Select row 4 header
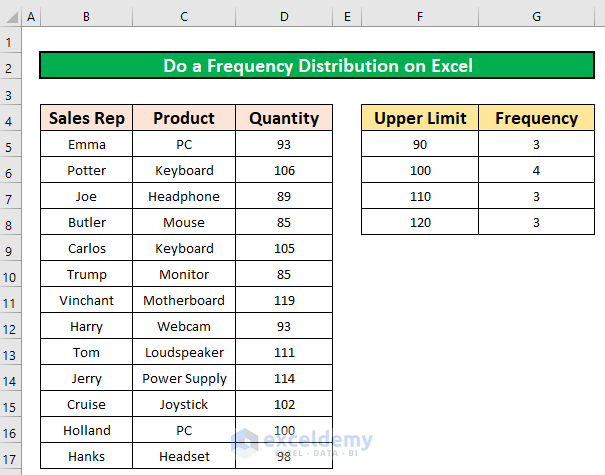605x475 pixels. coord(10,118)
